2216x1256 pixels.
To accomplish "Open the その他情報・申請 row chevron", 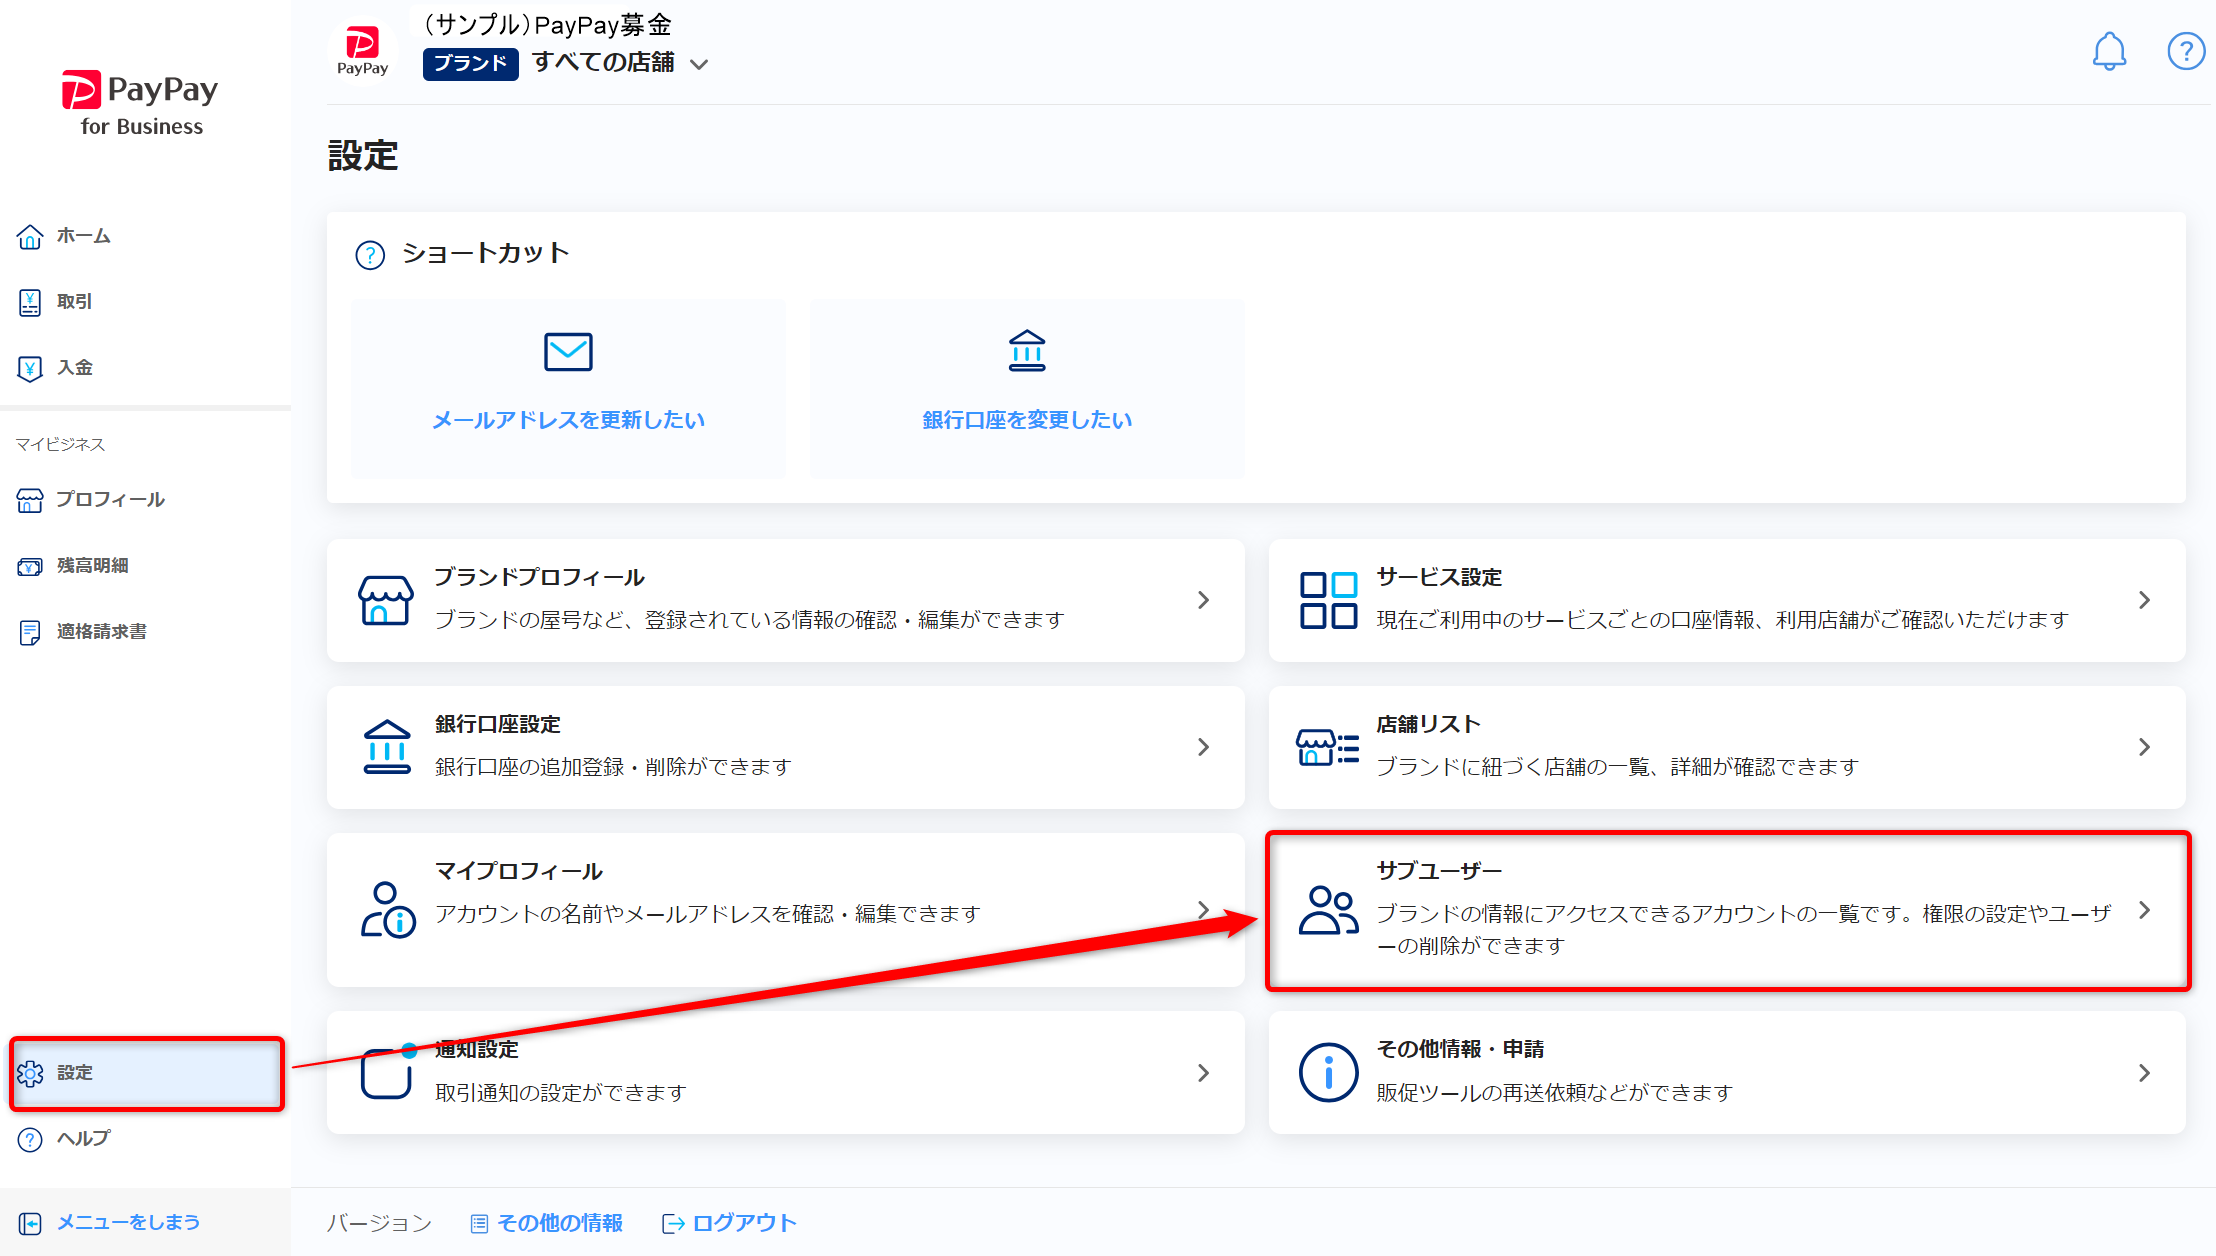I will (x=2144, y=1073).
